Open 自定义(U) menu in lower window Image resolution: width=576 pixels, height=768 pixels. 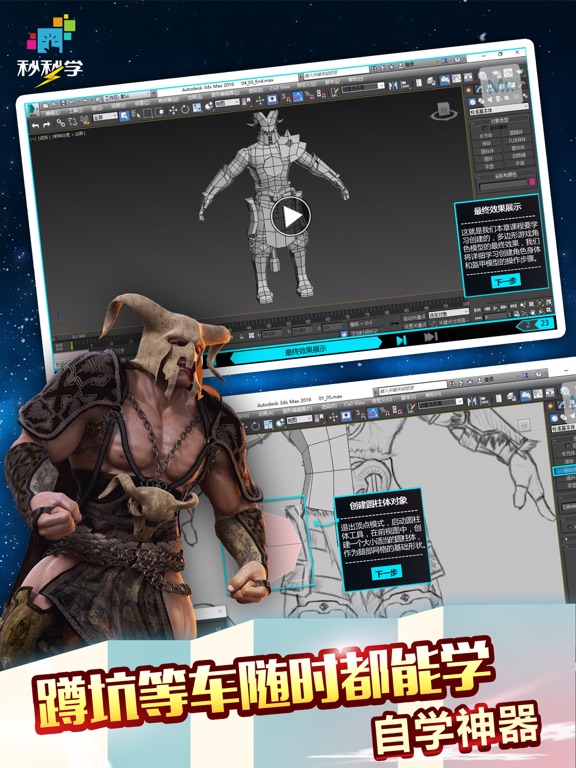(382, 400)
